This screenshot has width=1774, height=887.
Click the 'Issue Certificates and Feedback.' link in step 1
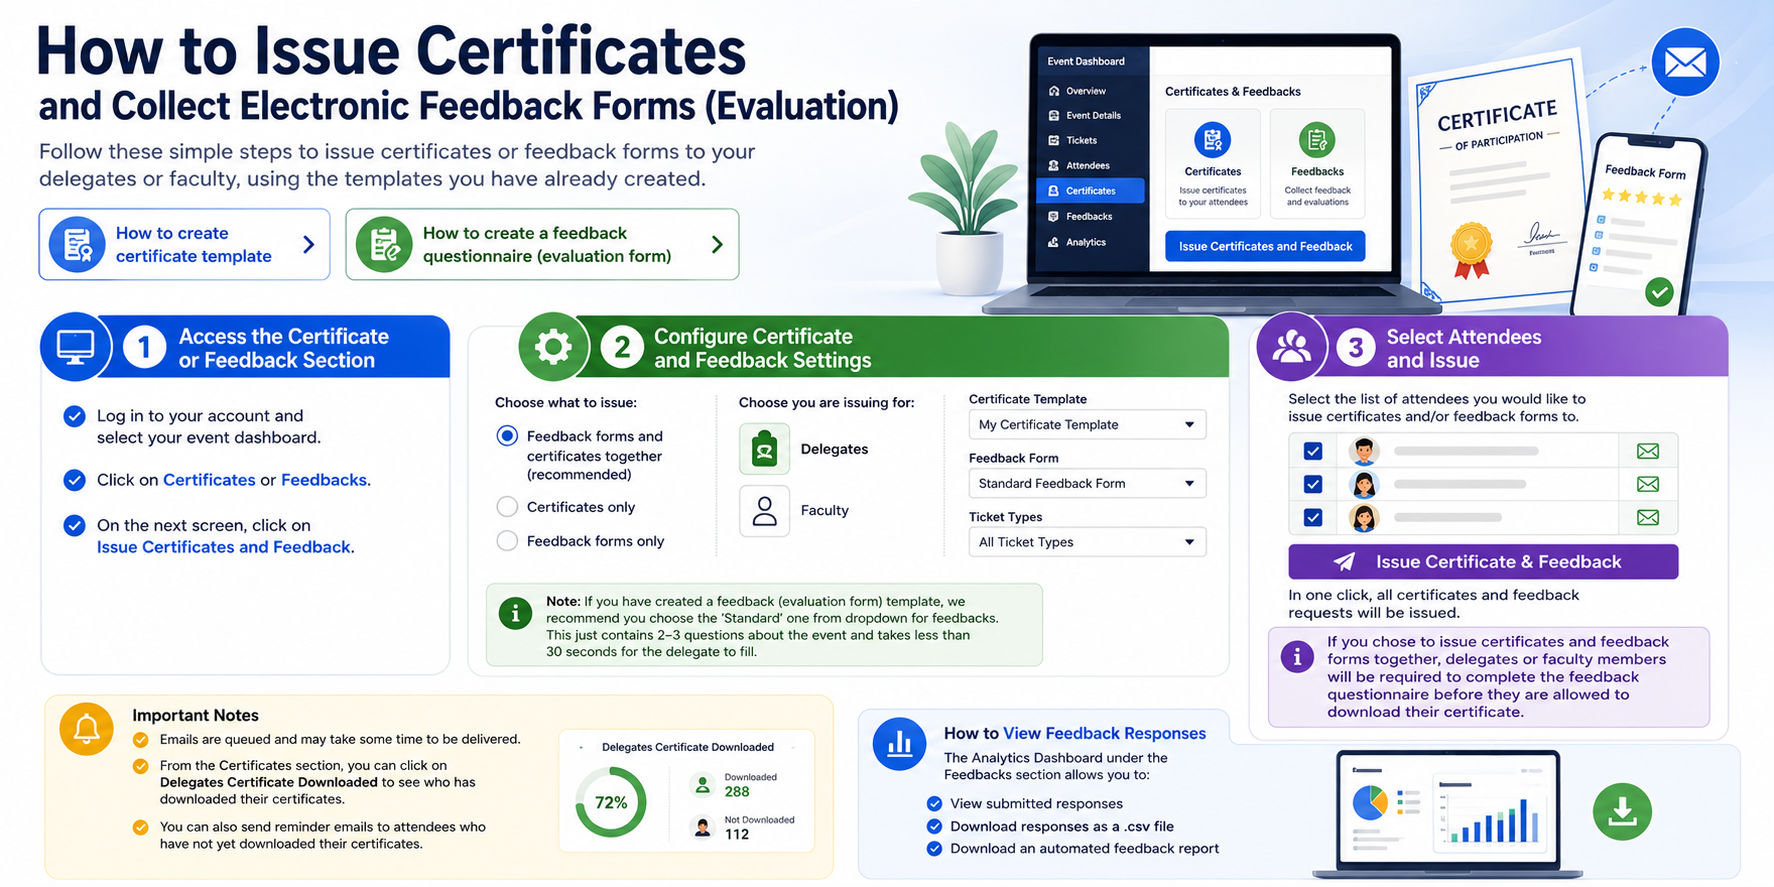(x=225, y=547)
